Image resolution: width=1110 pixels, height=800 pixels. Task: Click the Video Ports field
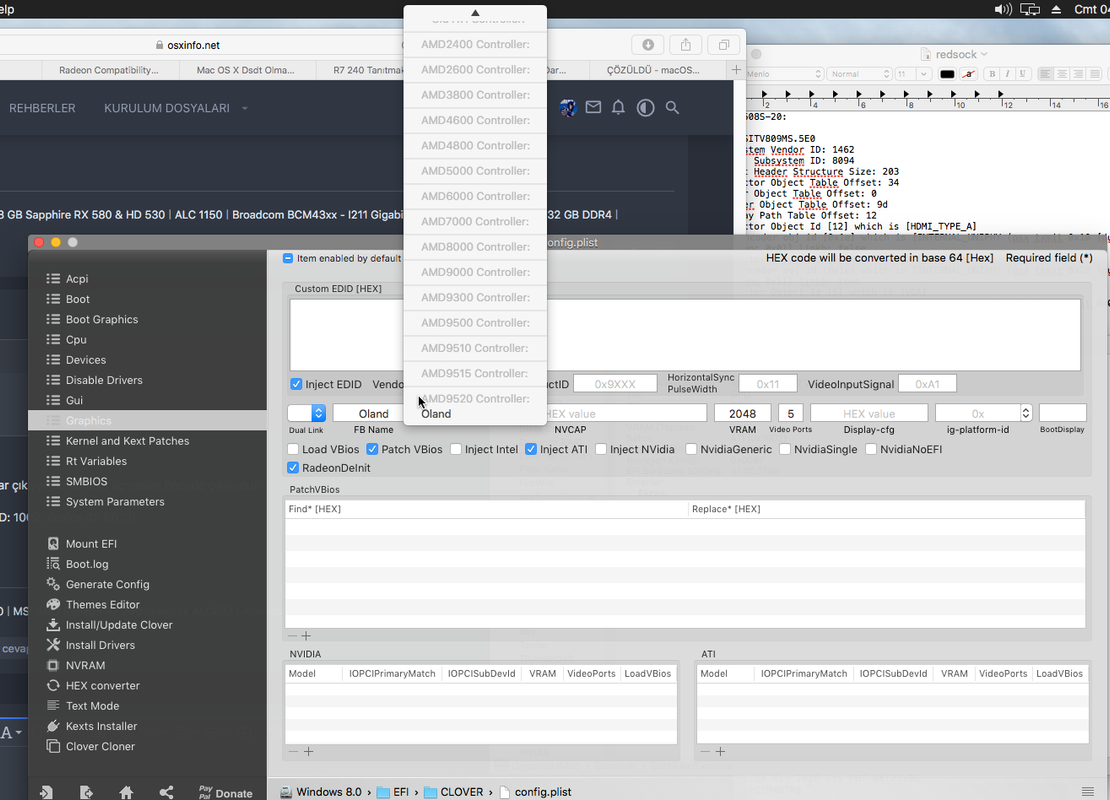point(790,413)
